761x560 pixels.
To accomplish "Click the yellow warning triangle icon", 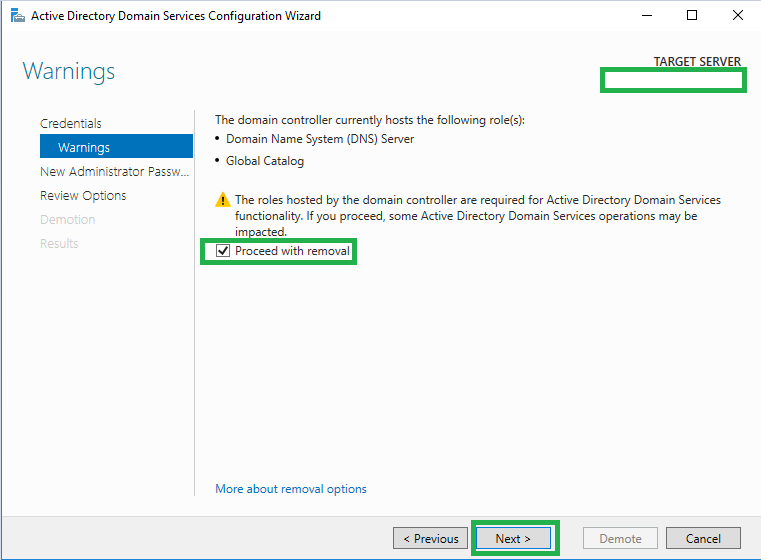I will [222, 199].
